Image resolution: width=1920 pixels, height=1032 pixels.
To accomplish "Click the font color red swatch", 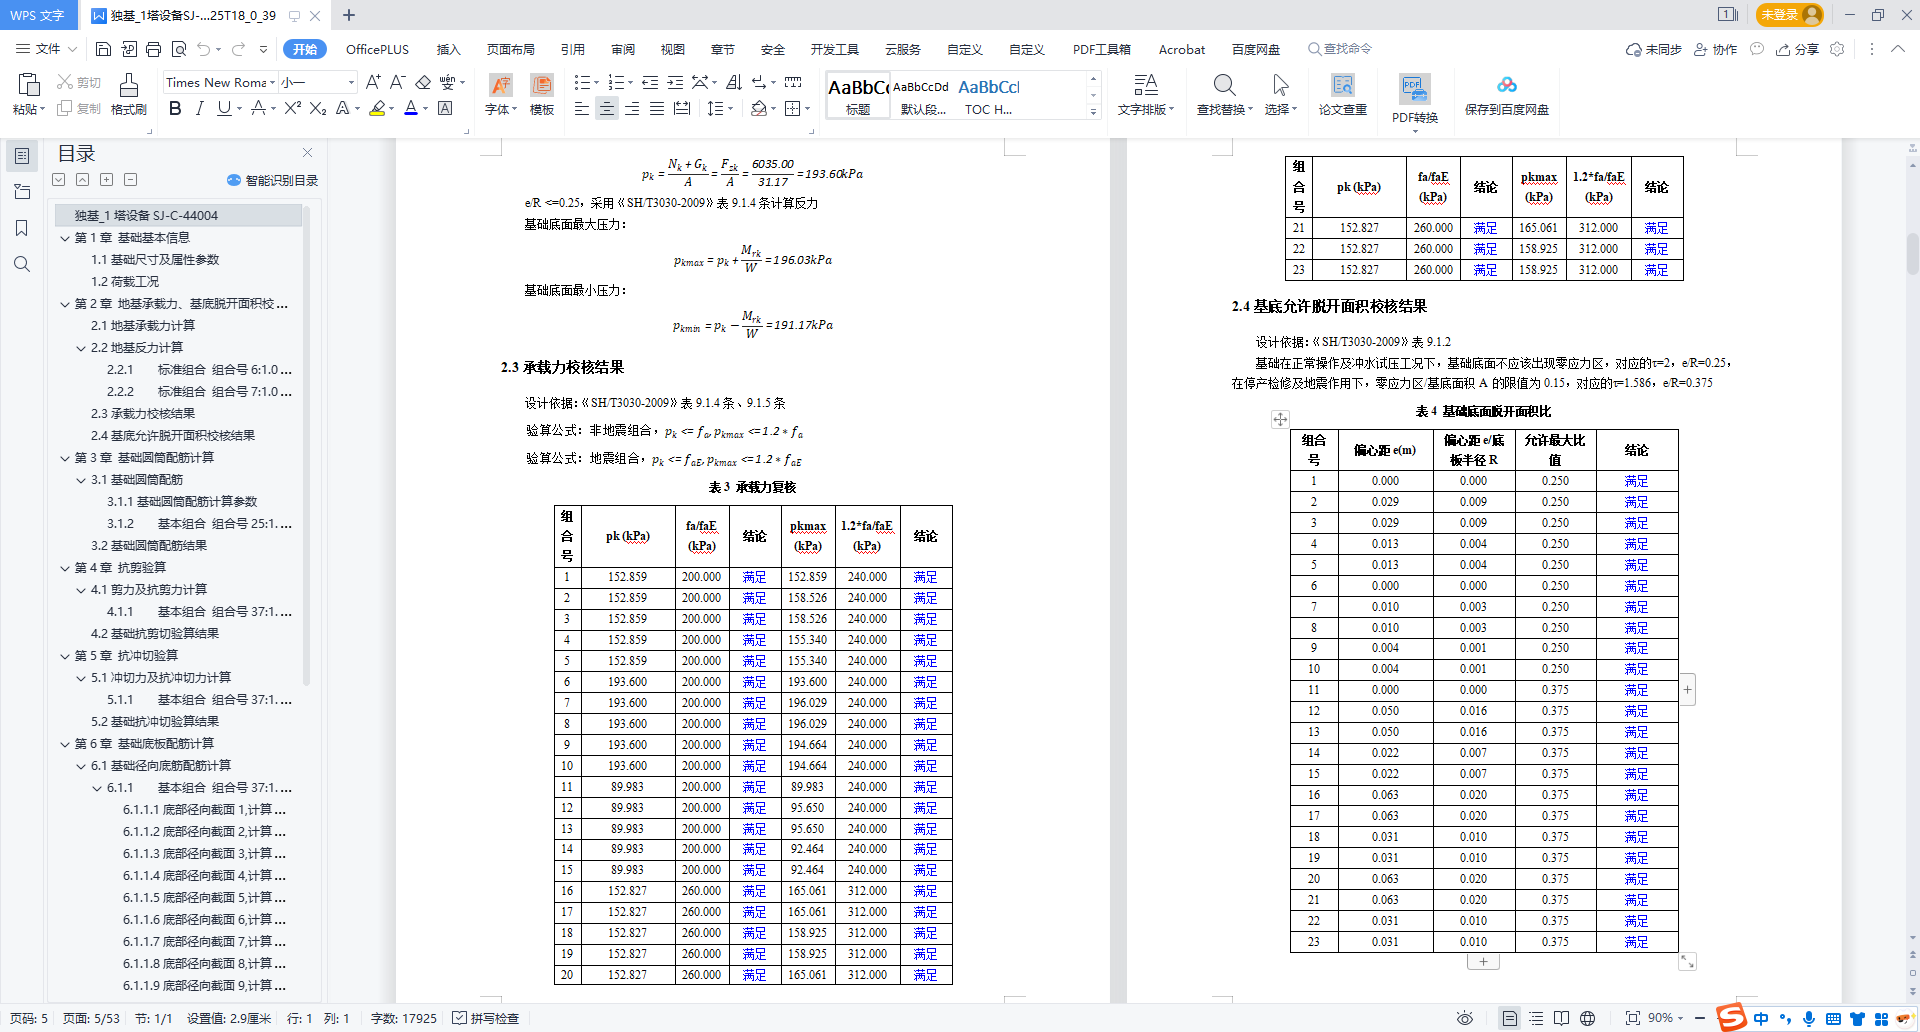I will 410,109.
